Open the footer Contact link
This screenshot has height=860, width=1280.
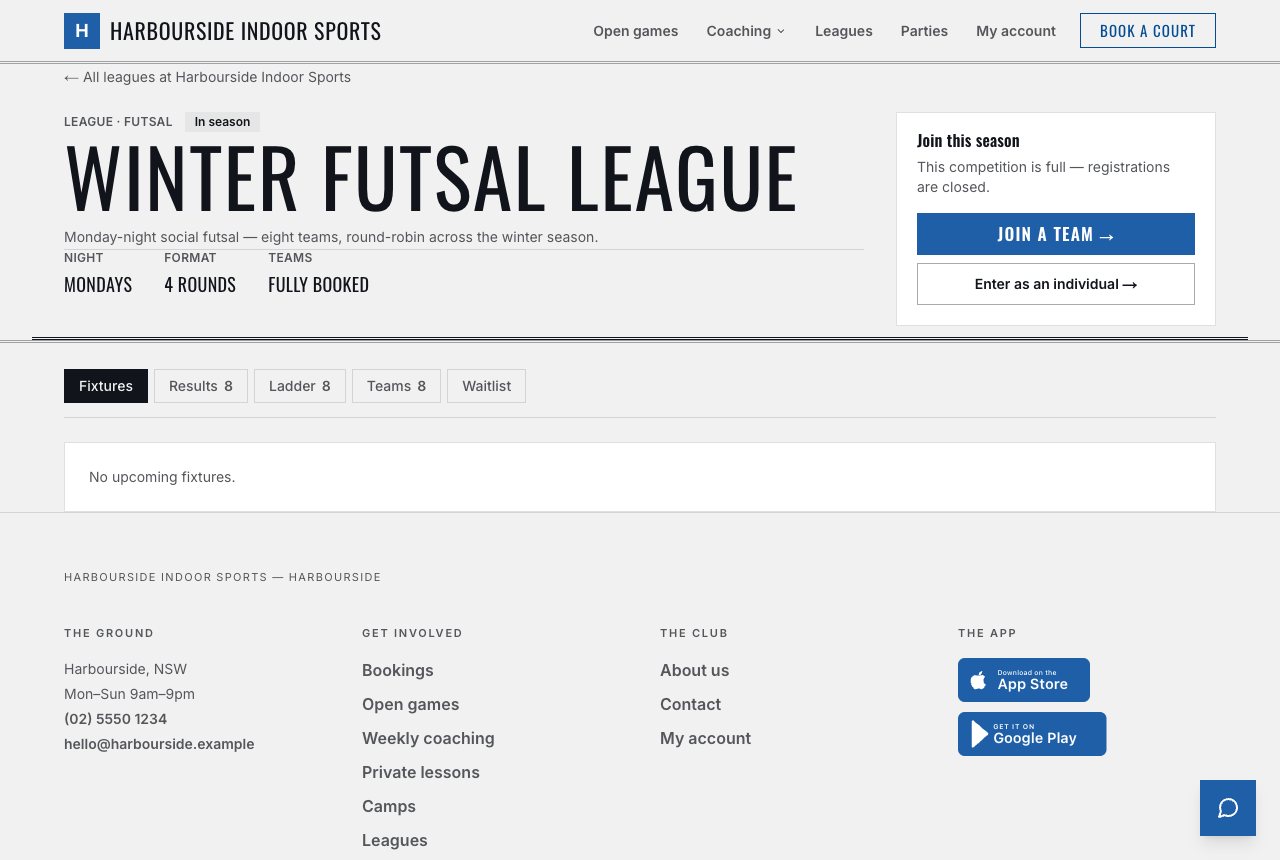691,704
